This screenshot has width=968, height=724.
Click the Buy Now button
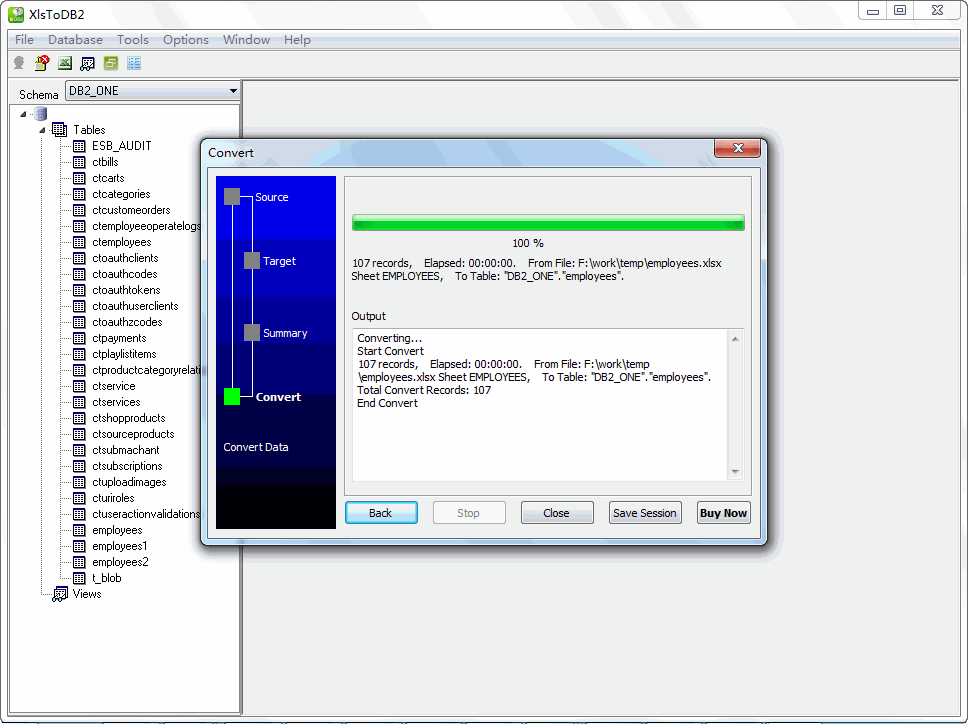point(724,513)
